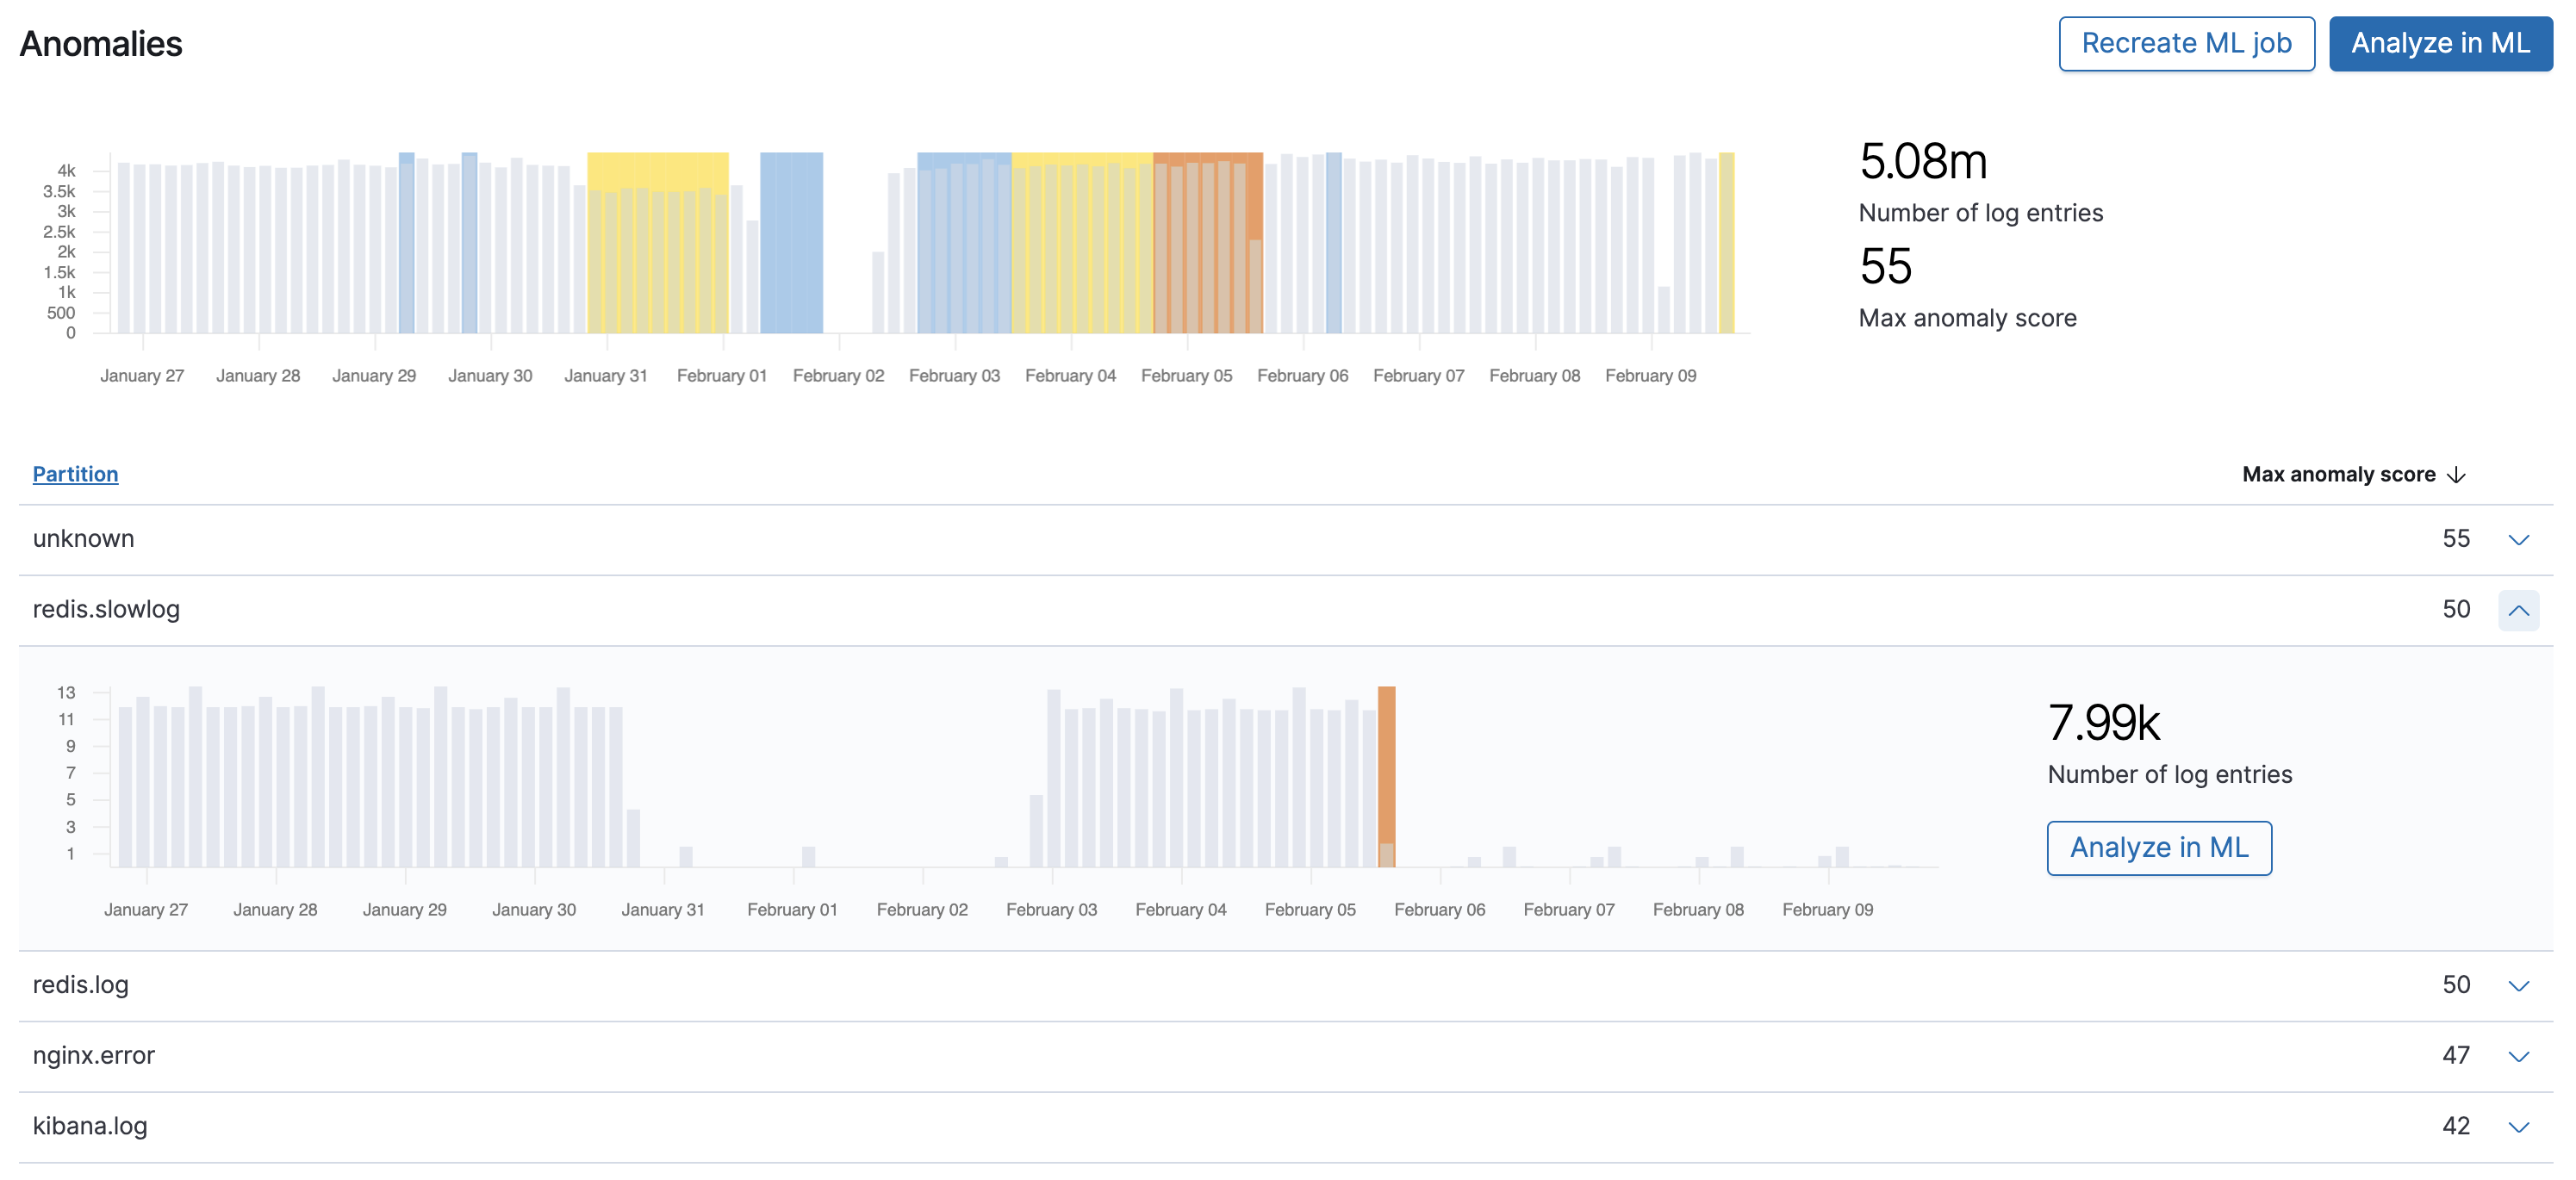The image size is (2576, 1180).
Task: Sort the table by Partition
Action: (75, 473)
